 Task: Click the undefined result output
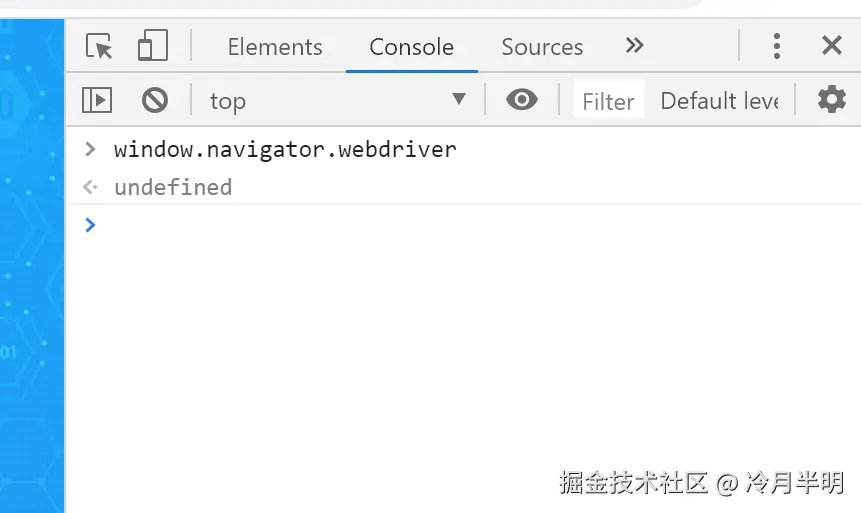(173, 187)
